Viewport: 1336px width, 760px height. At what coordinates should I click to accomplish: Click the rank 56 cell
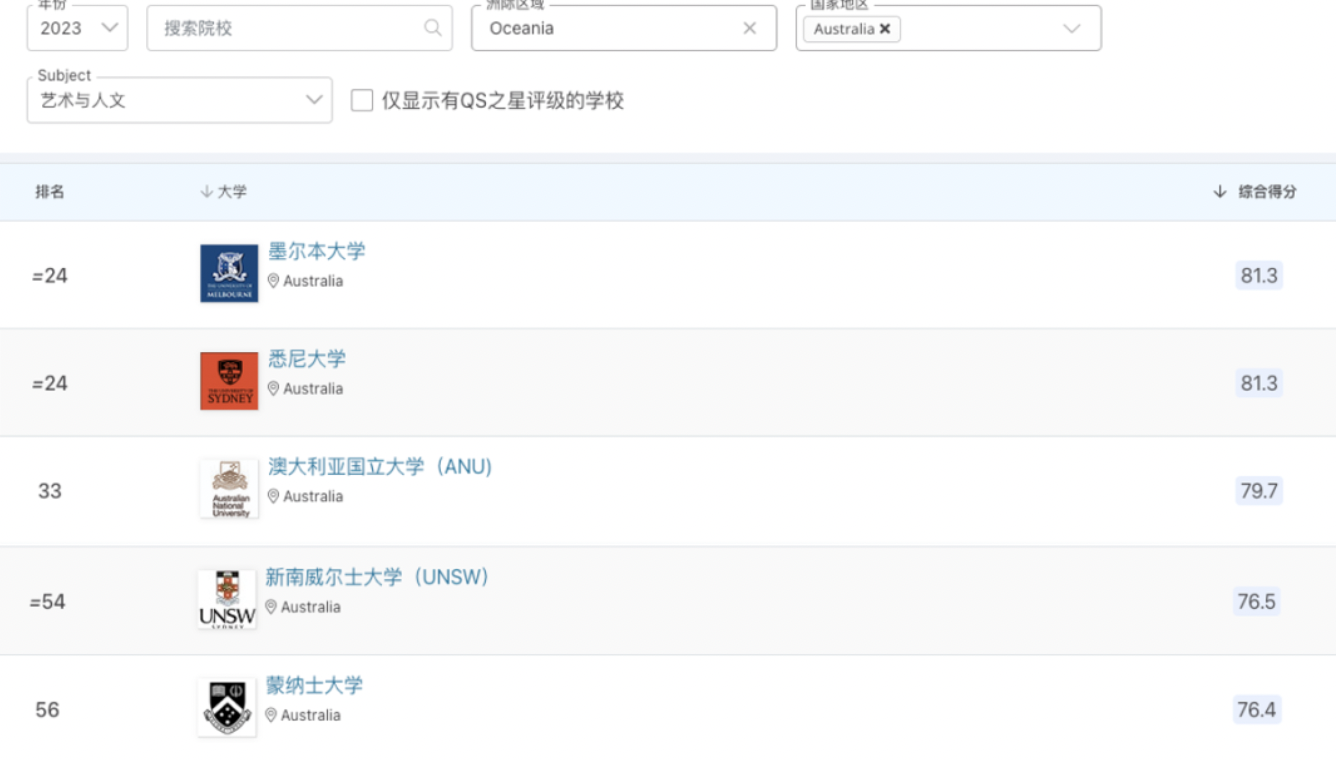[47, 710]
